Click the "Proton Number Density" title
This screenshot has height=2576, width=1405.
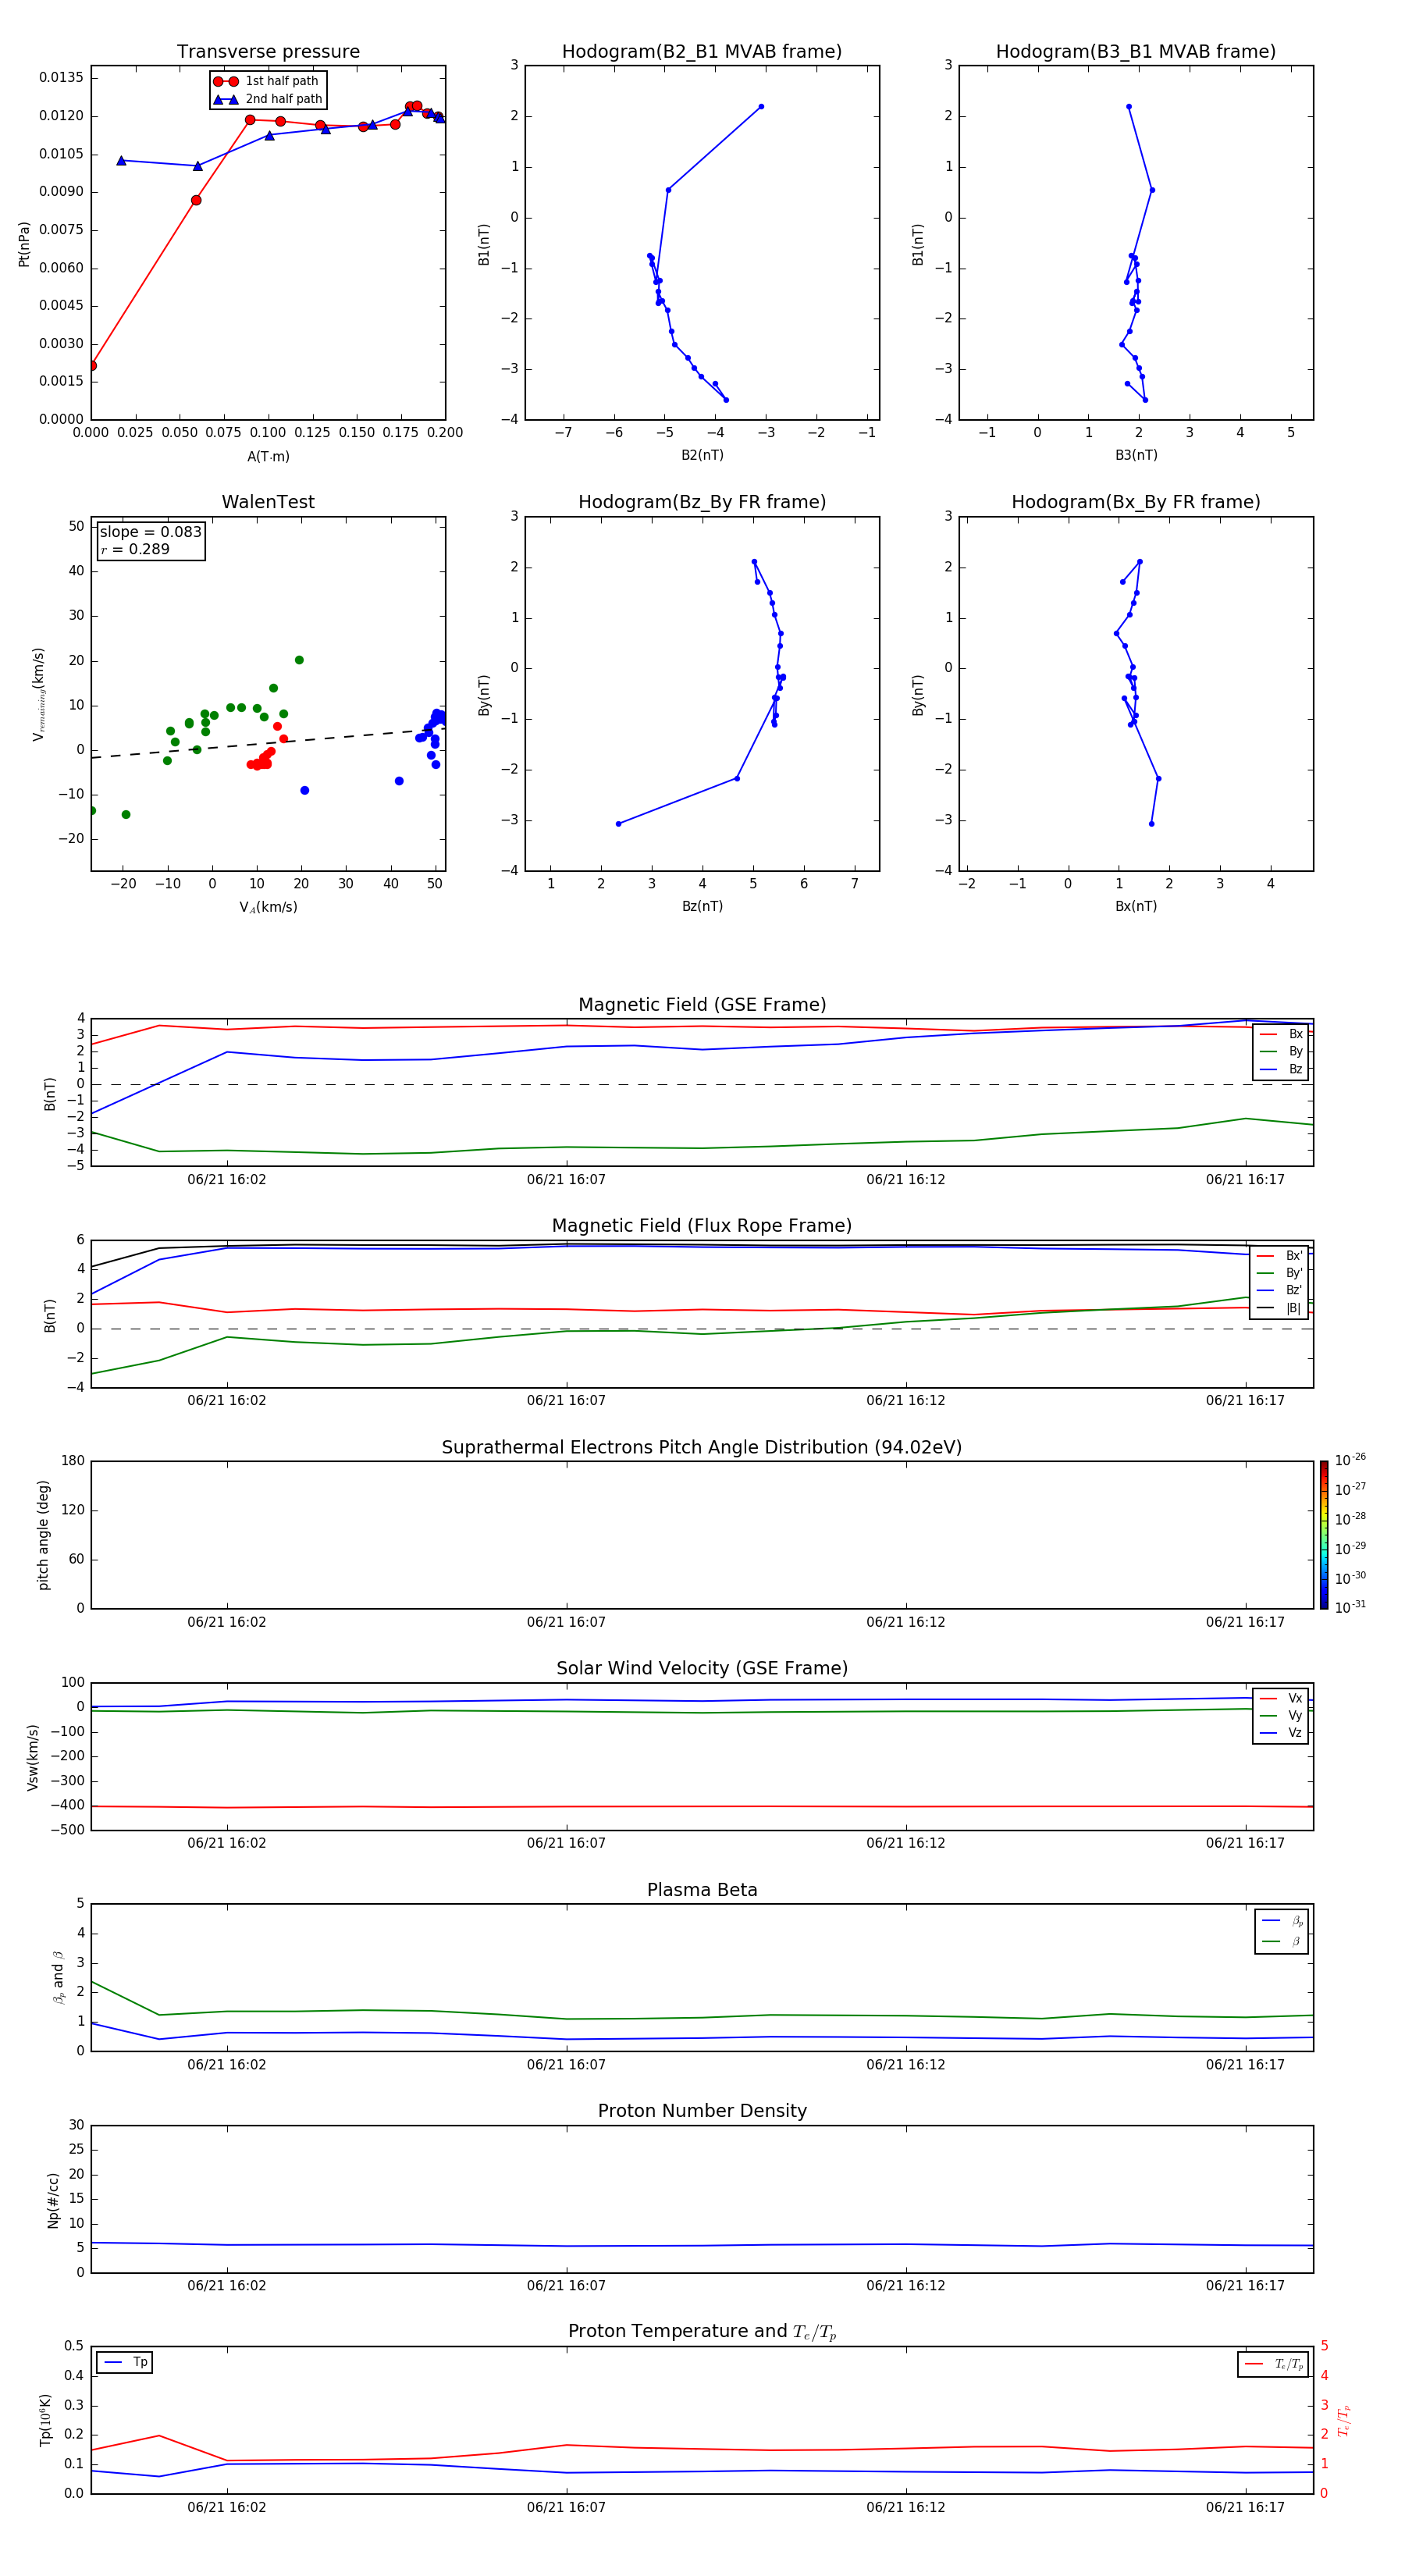click(x=702, y=2111)
